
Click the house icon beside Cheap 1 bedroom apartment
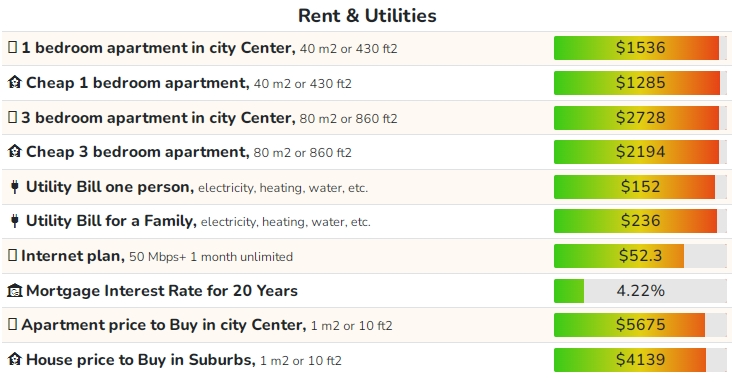14,83
